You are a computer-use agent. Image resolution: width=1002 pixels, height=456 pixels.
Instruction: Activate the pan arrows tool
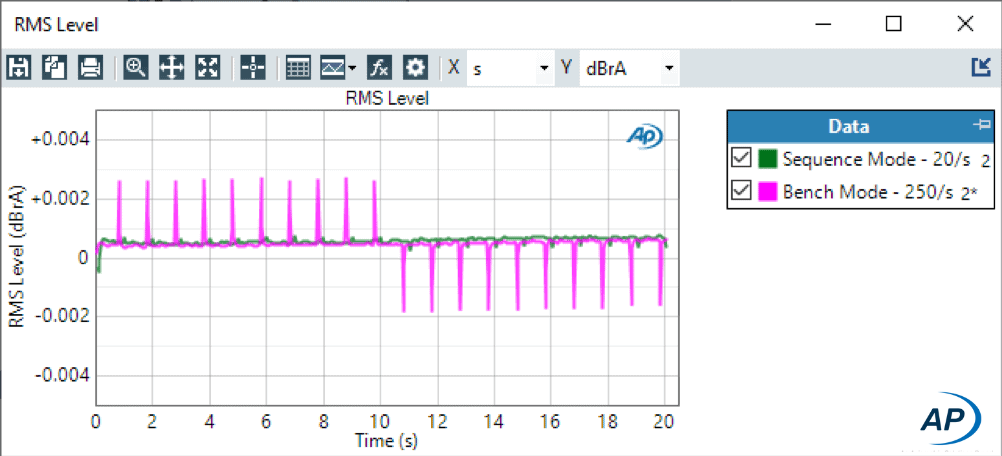(171, 68)
